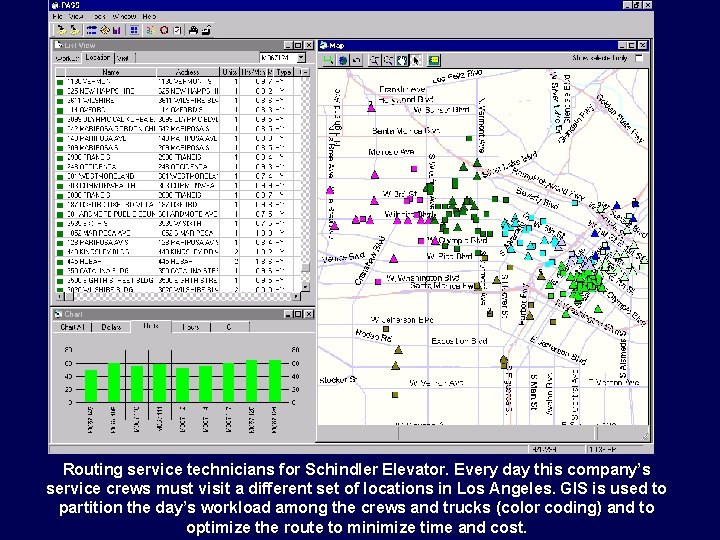Click the undo arrow icon in Map toolbar
Image resolution: width=720 pixels, height=540 pixels.
357,60
